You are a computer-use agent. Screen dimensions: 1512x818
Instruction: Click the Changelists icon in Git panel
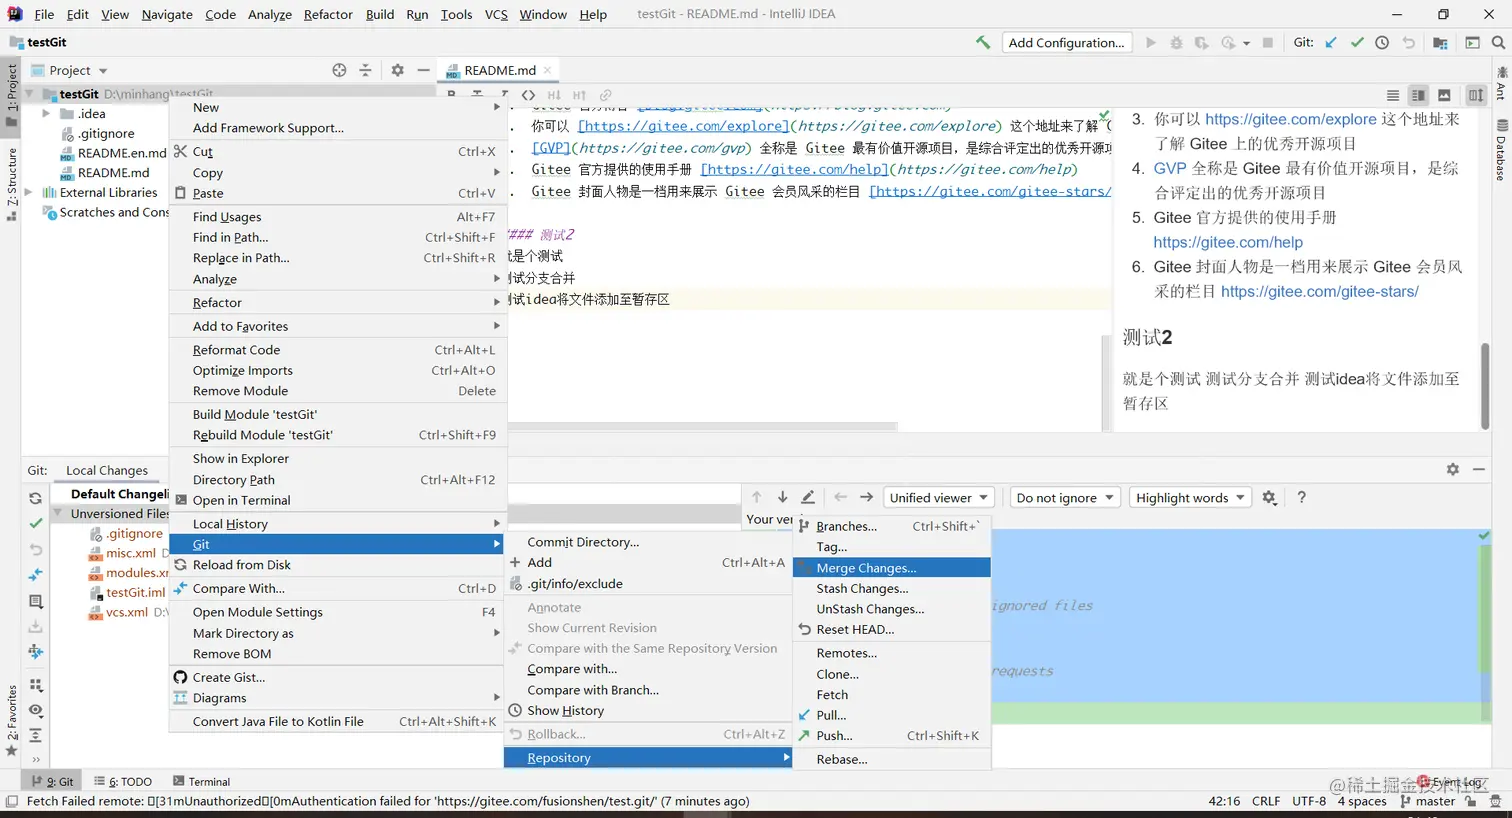(35, 601)
